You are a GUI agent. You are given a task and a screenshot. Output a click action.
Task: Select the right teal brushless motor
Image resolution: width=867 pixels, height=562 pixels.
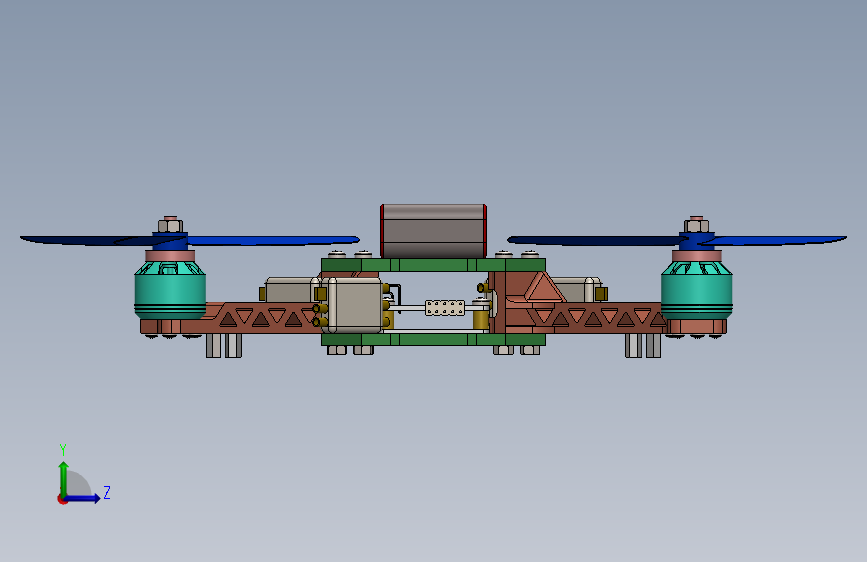[x=697, y=290]
